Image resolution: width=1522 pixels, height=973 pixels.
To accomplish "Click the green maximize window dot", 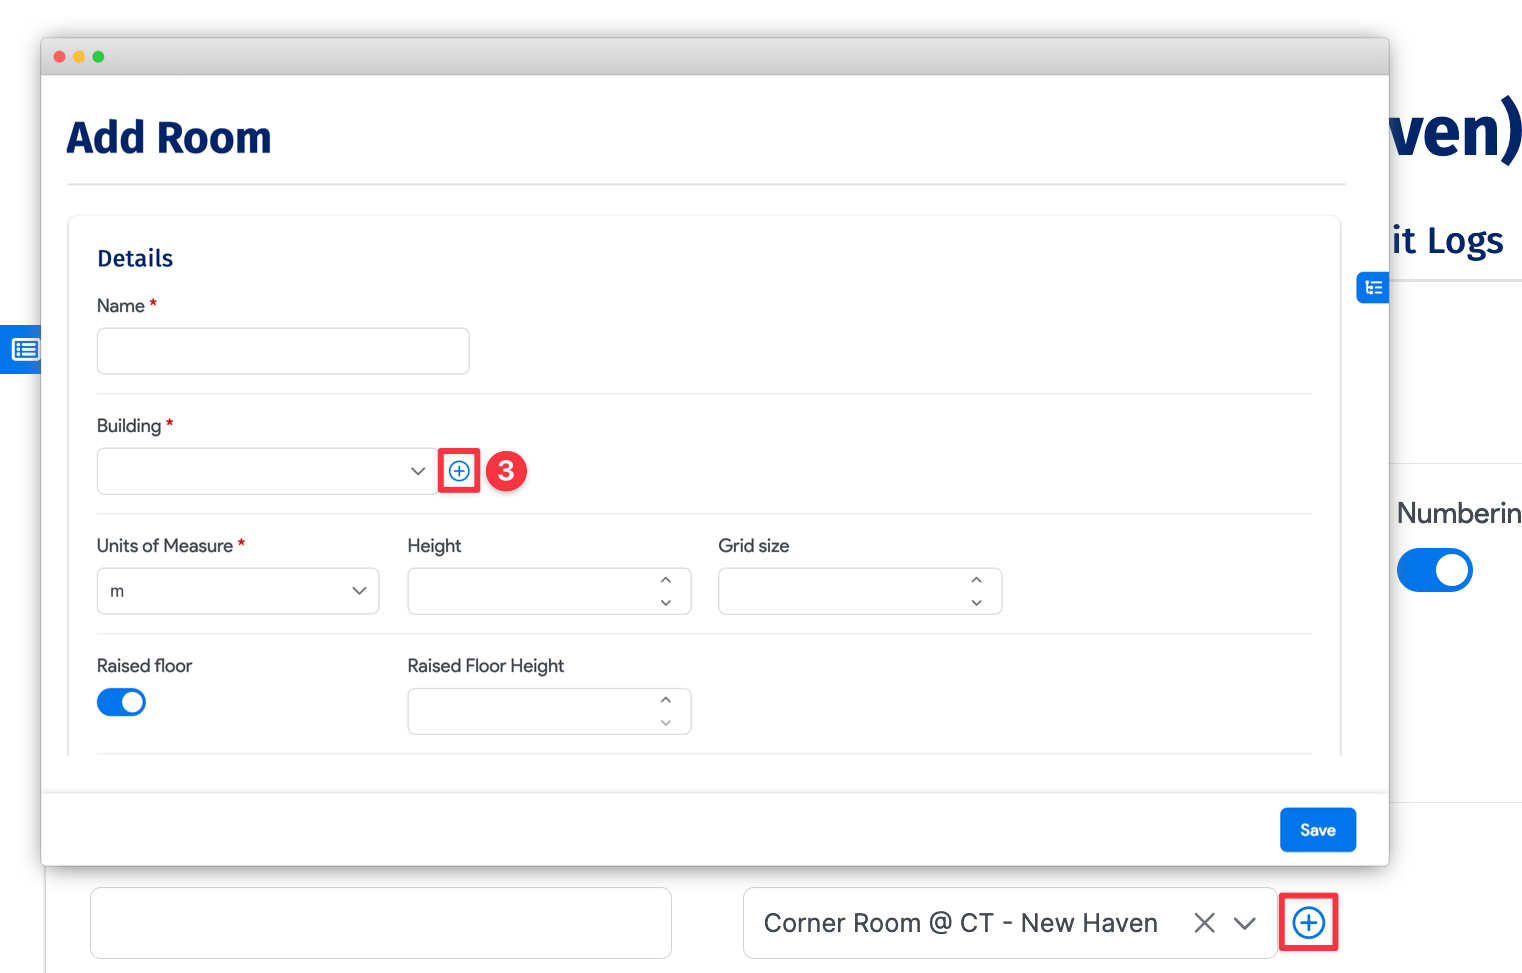I will [98, 57].
